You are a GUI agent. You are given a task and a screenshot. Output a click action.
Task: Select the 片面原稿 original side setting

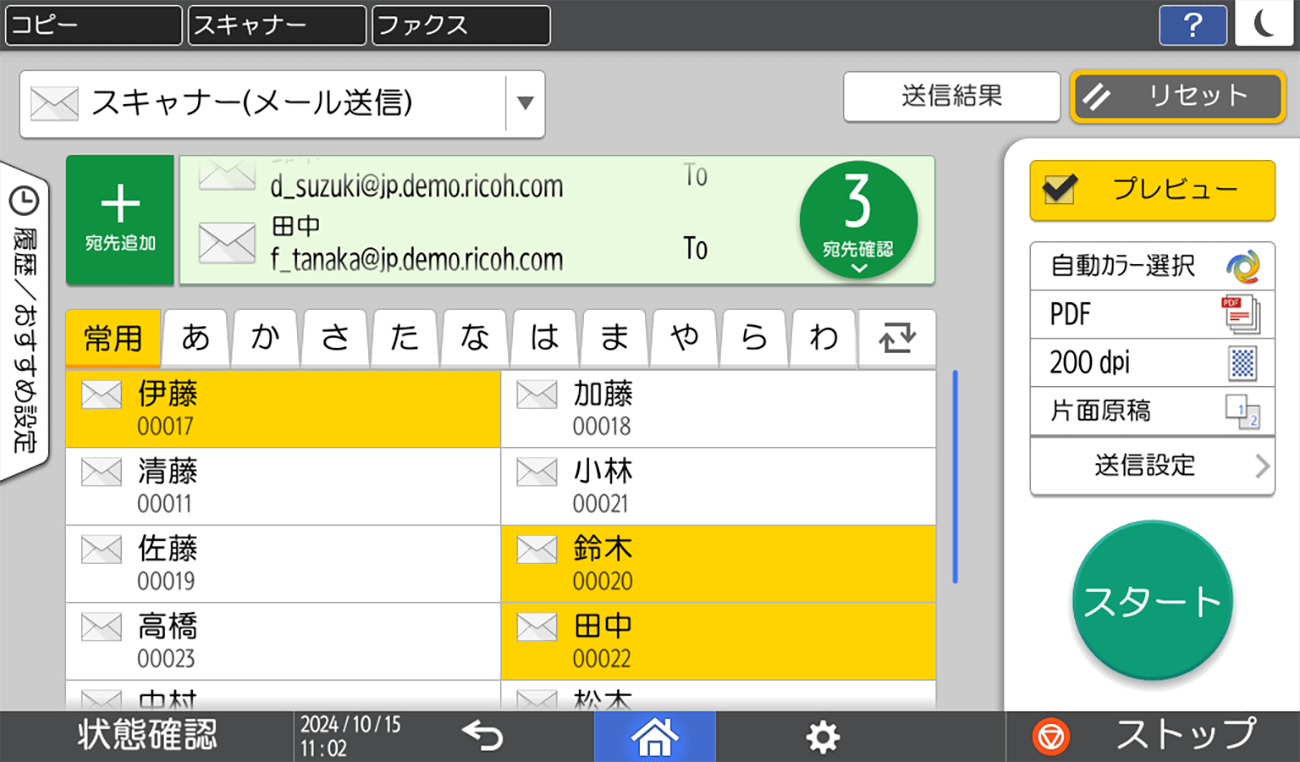coord(1152,411)
